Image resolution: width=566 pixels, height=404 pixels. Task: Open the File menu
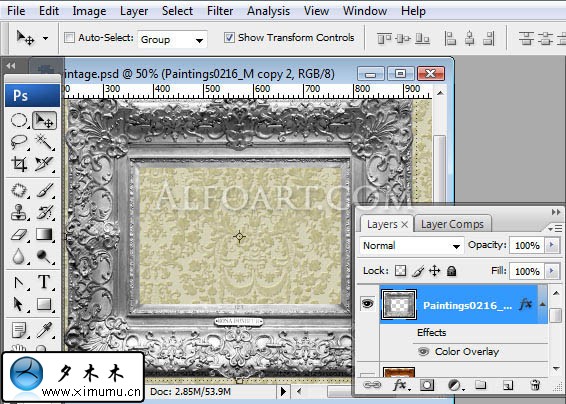pos(16,11)
